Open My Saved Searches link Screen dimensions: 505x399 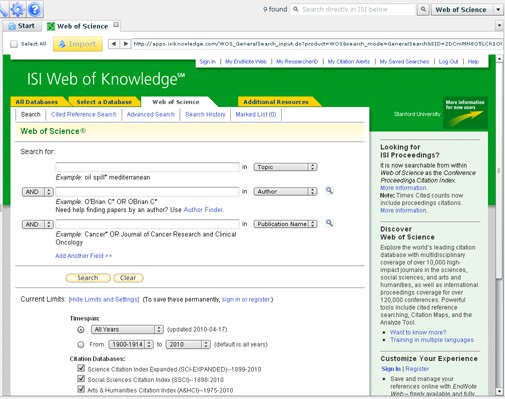pyautogui.click(x=404, y=62)
